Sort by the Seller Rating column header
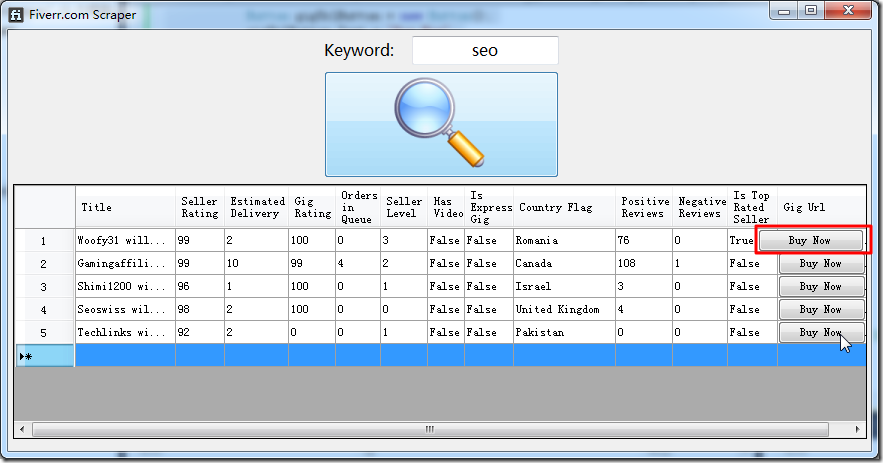883x463 pixels. coord(200,207)
